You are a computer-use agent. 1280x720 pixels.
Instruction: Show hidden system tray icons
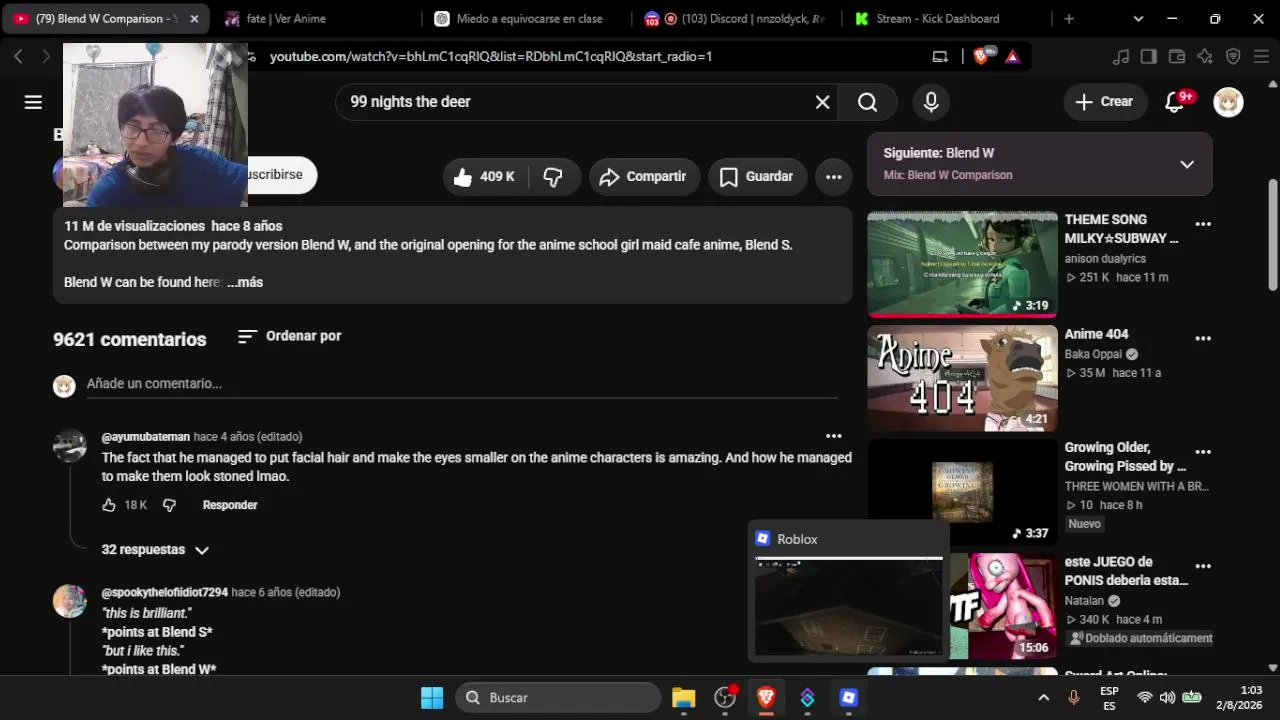point(1043,697)
